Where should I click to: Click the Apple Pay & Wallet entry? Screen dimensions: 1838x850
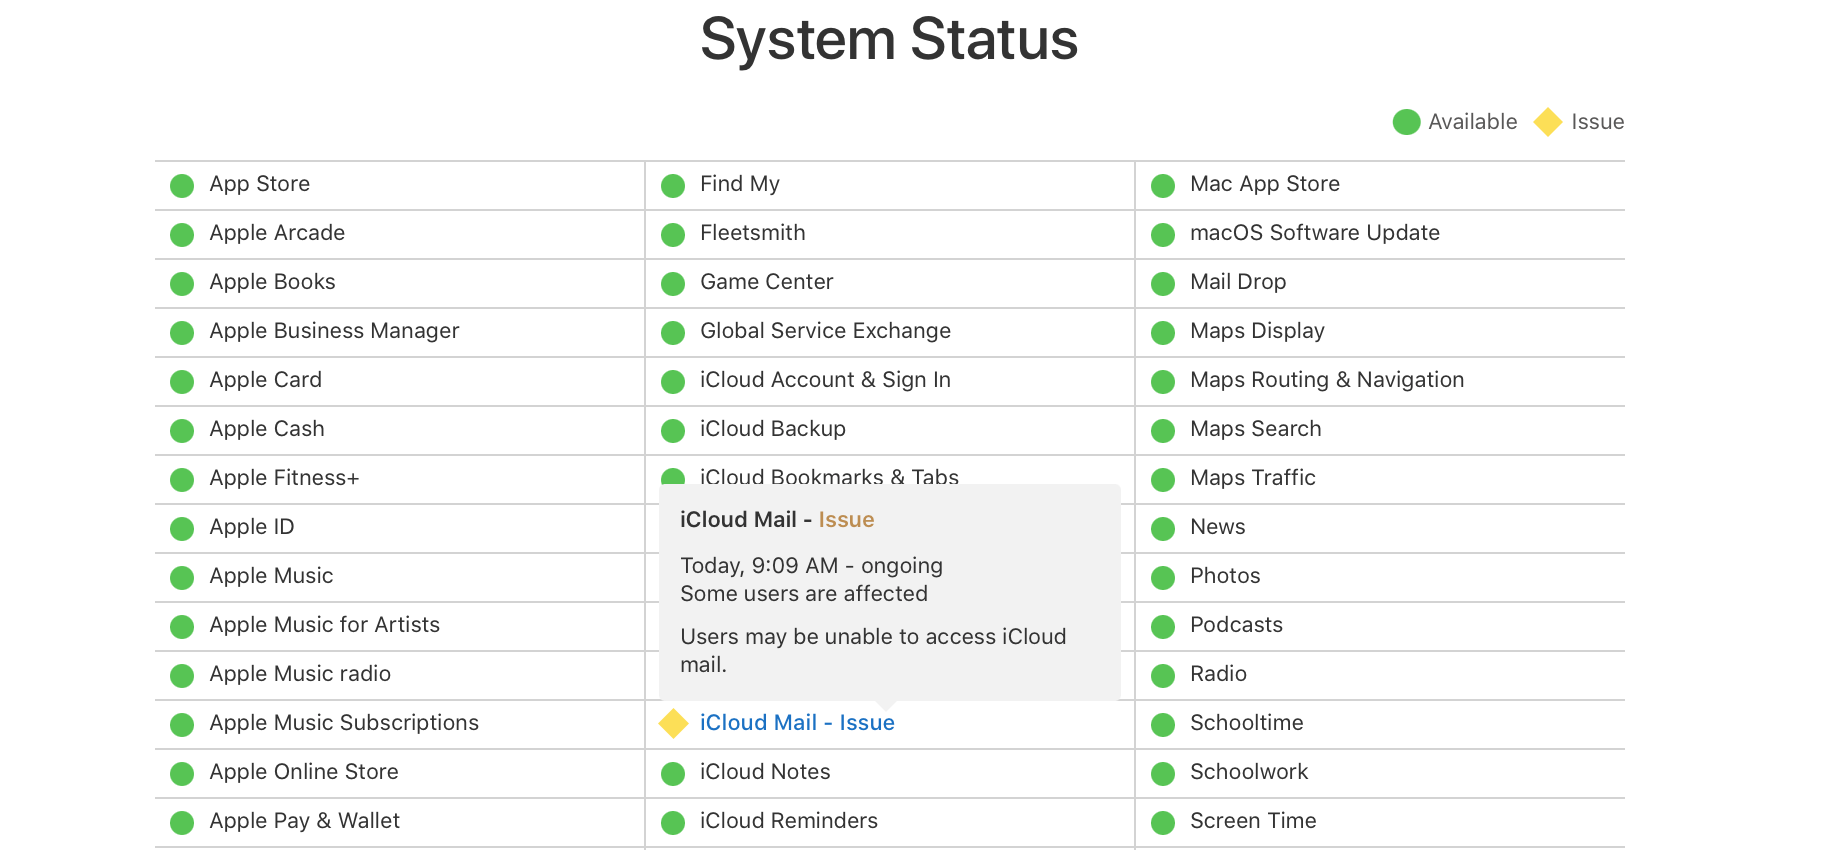[x=304, y=821]
